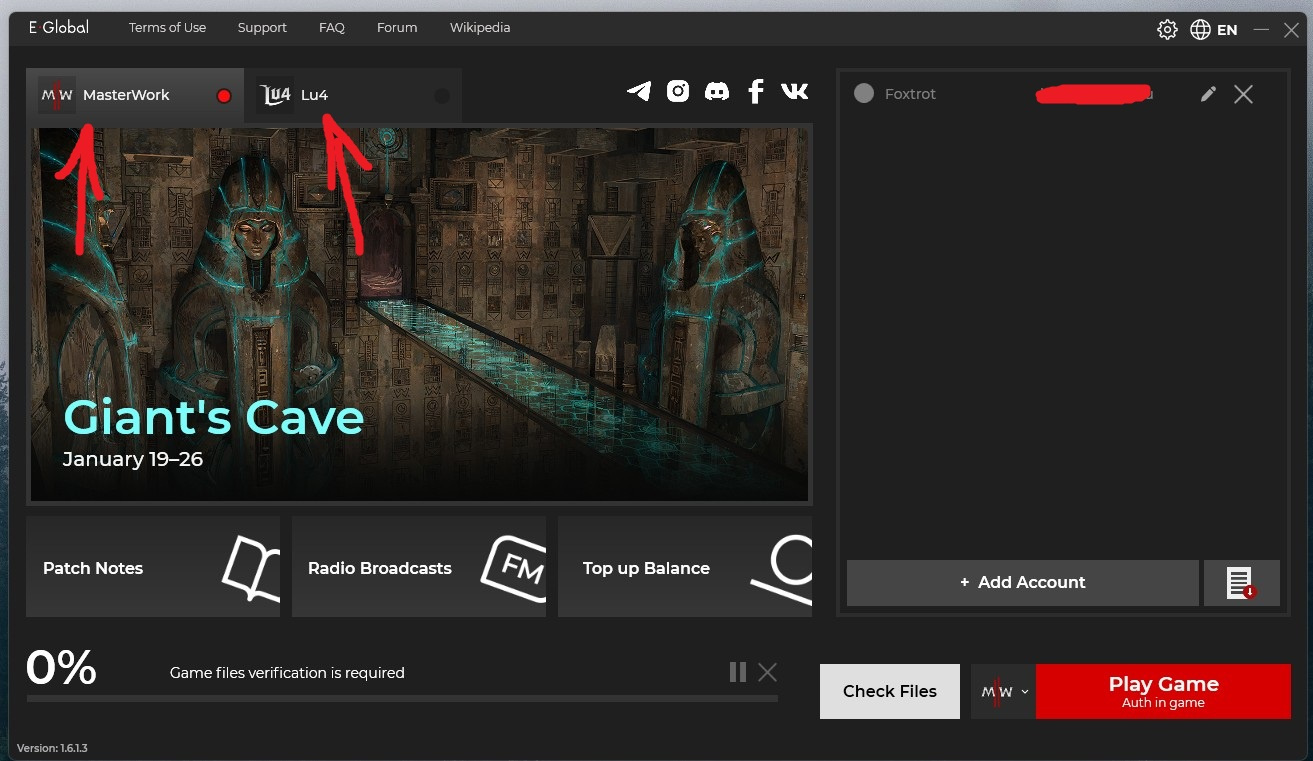Image resolution: width=1313 pixels, height=761 pixels.
Task: Click the Add Account button
Action: pos(1022,582)
